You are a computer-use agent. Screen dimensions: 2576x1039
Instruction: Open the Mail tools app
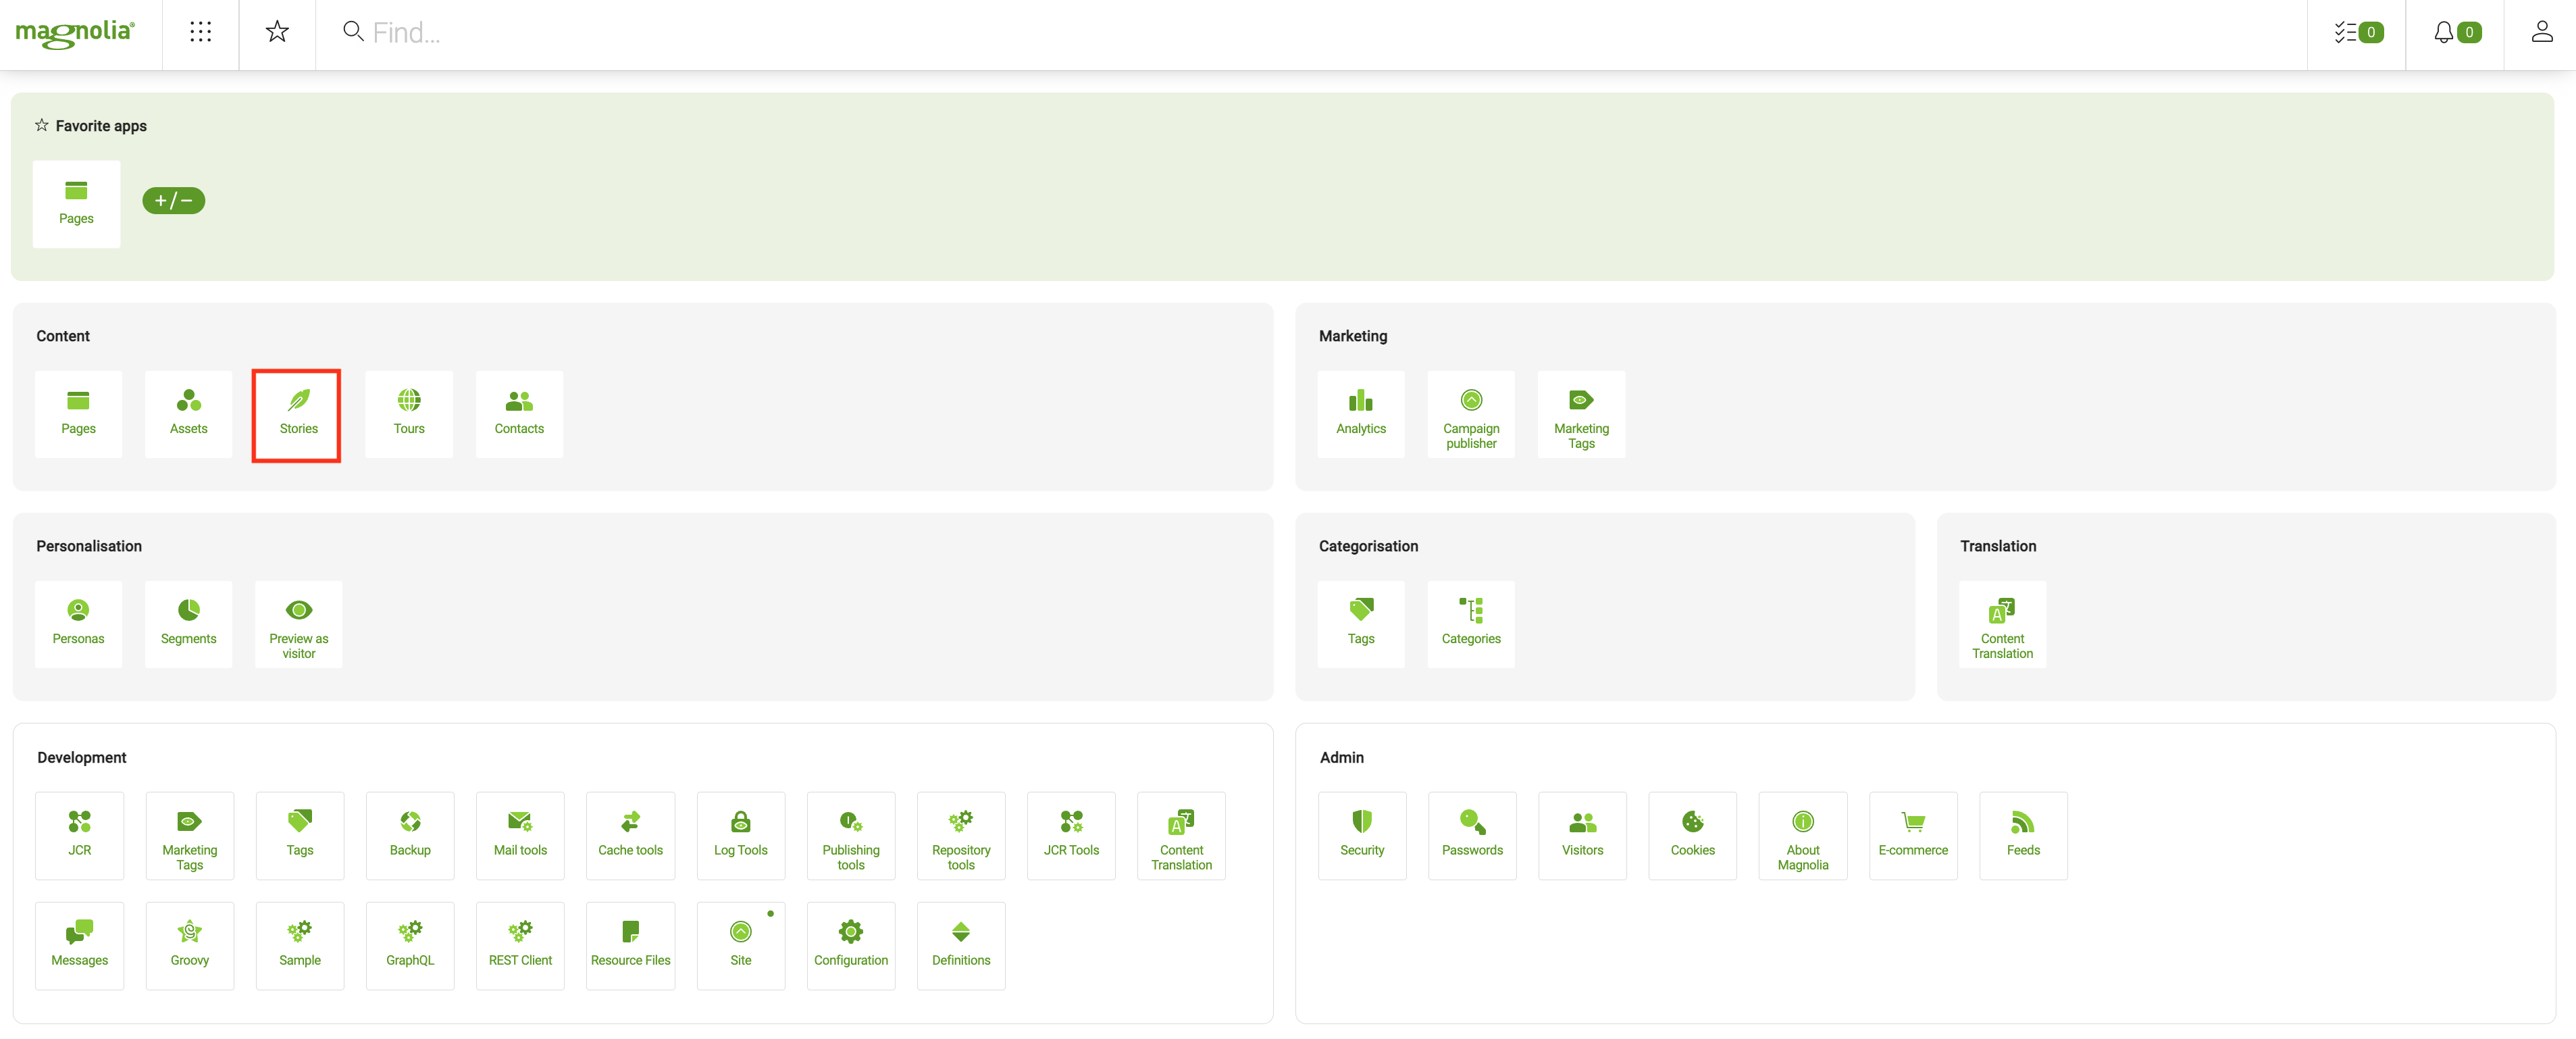520,836
